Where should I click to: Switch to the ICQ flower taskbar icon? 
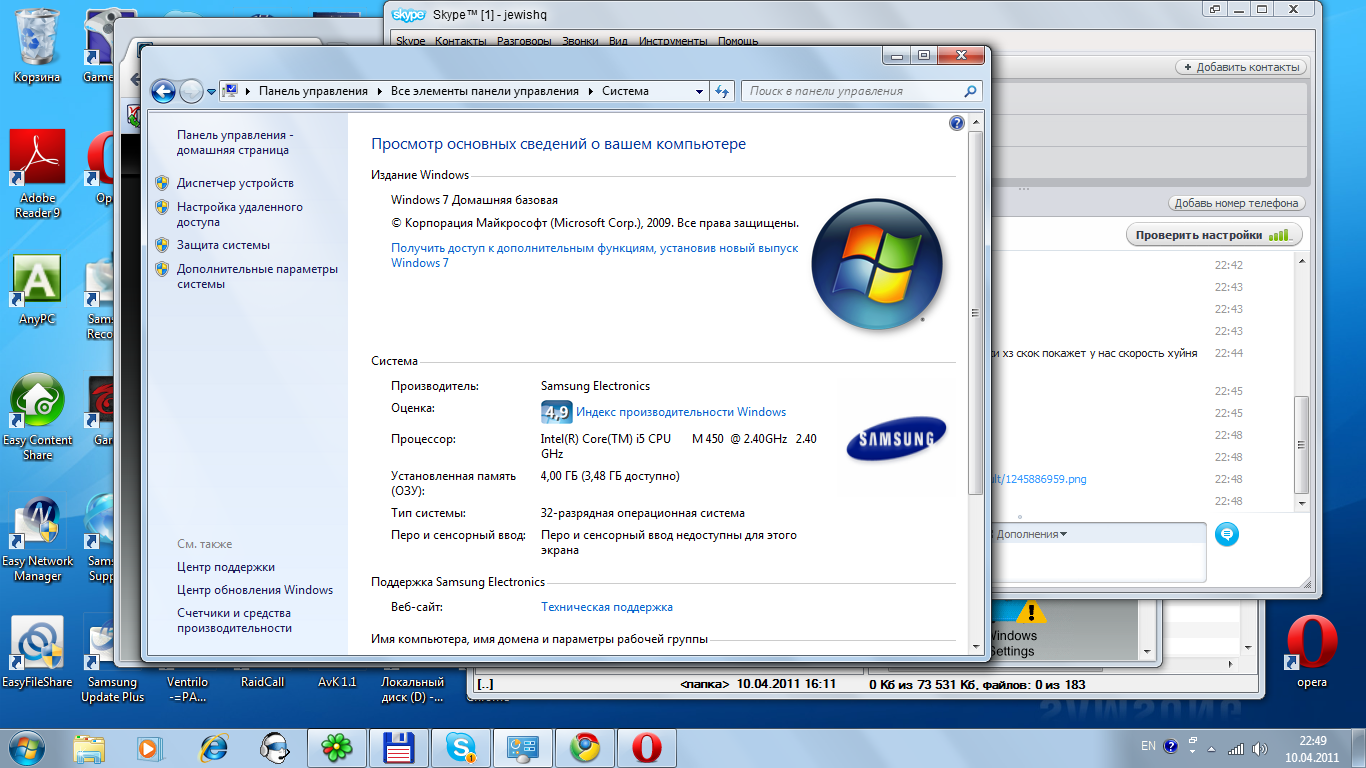click(337, 747)
